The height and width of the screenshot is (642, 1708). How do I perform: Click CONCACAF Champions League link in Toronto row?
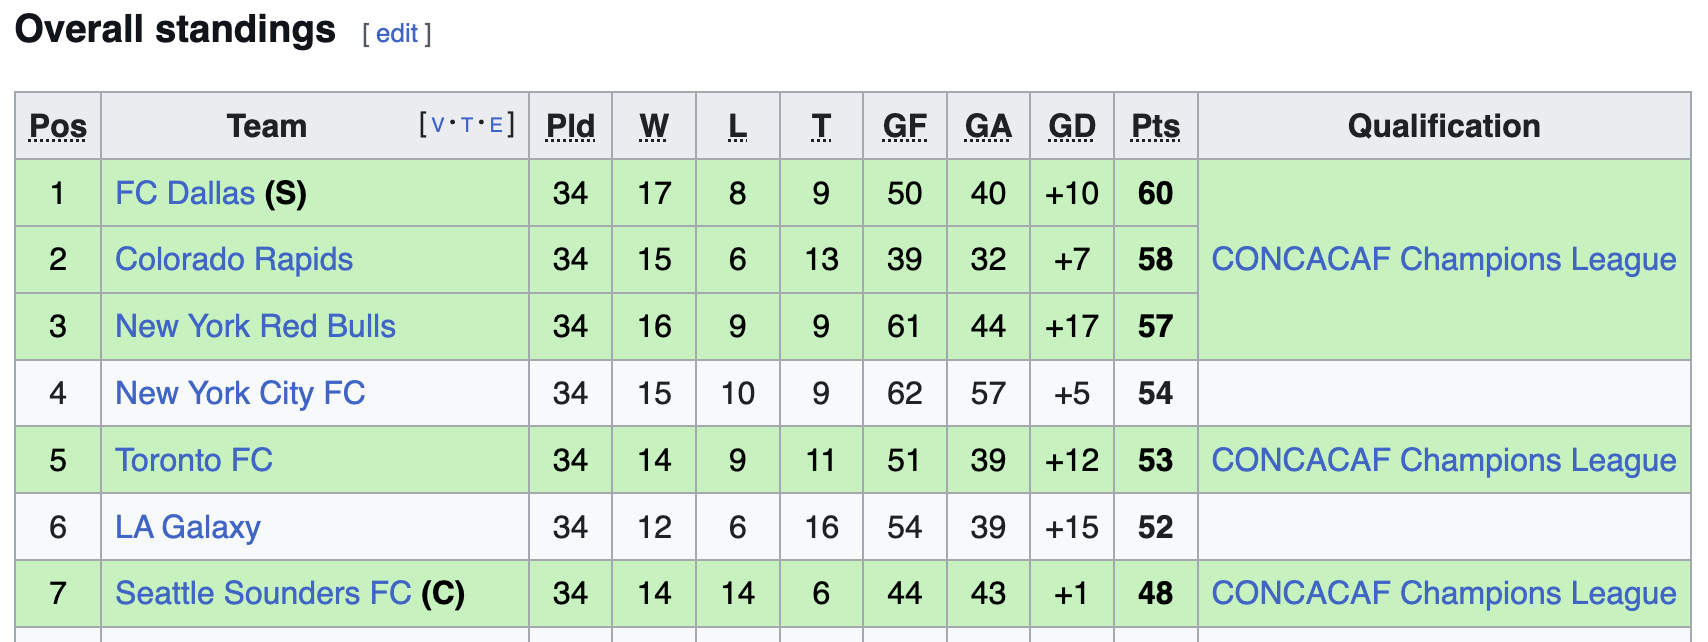pyautogui.click(x=1443, y=461)
